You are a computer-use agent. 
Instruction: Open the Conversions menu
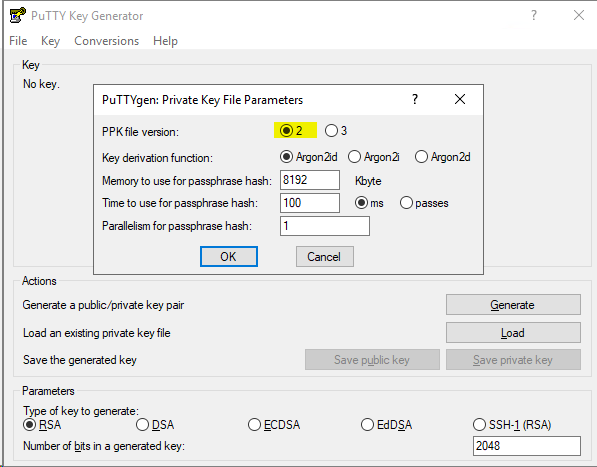107,41
